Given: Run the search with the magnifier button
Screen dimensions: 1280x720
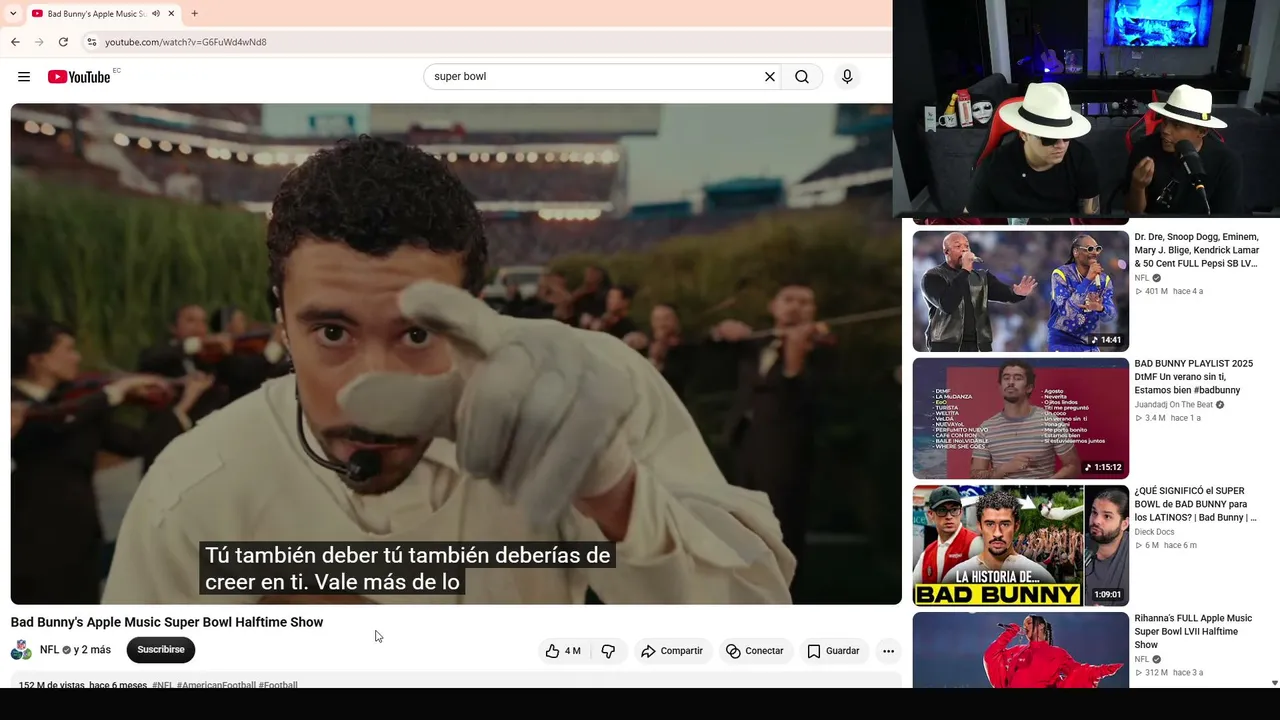Looking at the screenshot, I should 802,77.
